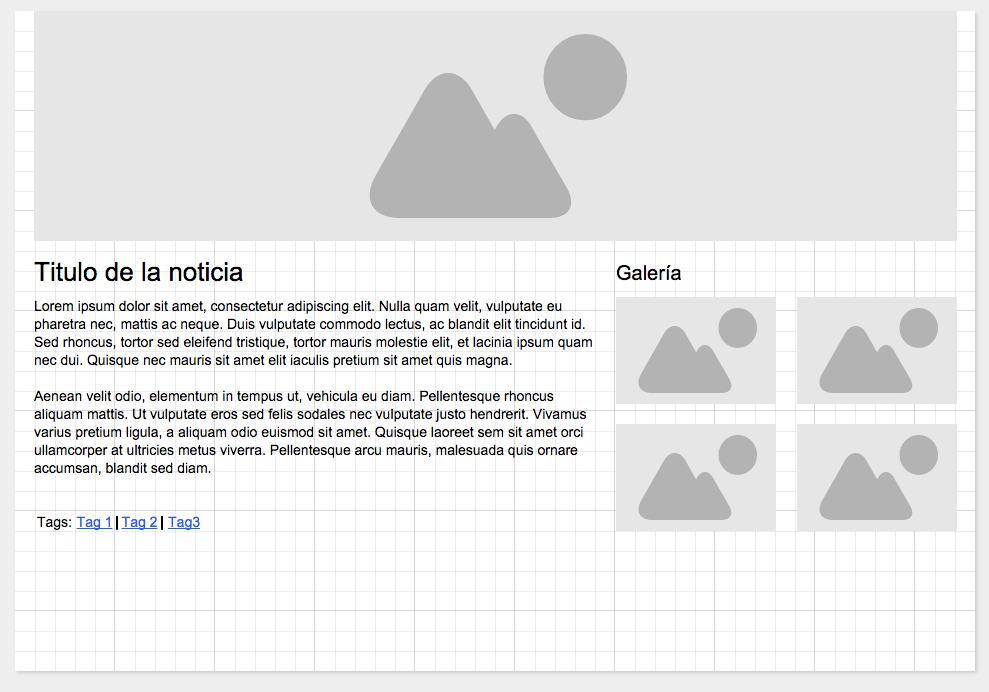Click the separator between Tag 2 and Tag3
Image resolution: width=989 pixels, height=692 pixels.
click(162, 522)
